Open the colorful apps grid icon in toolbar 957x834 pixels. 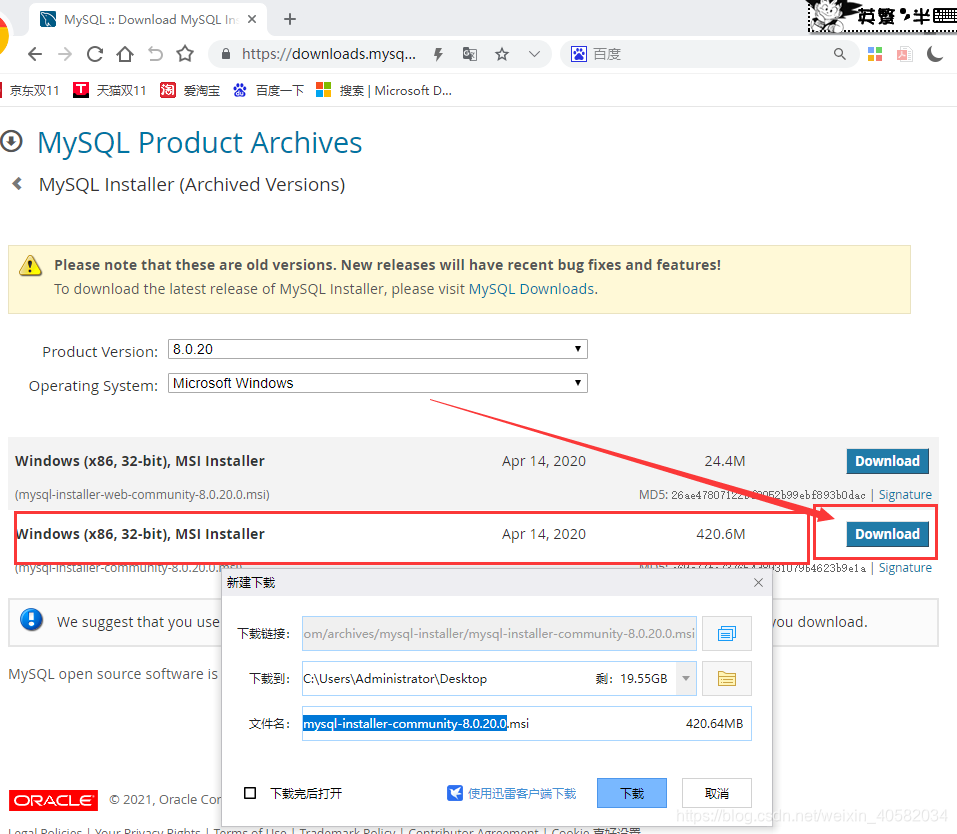point(875,54)
